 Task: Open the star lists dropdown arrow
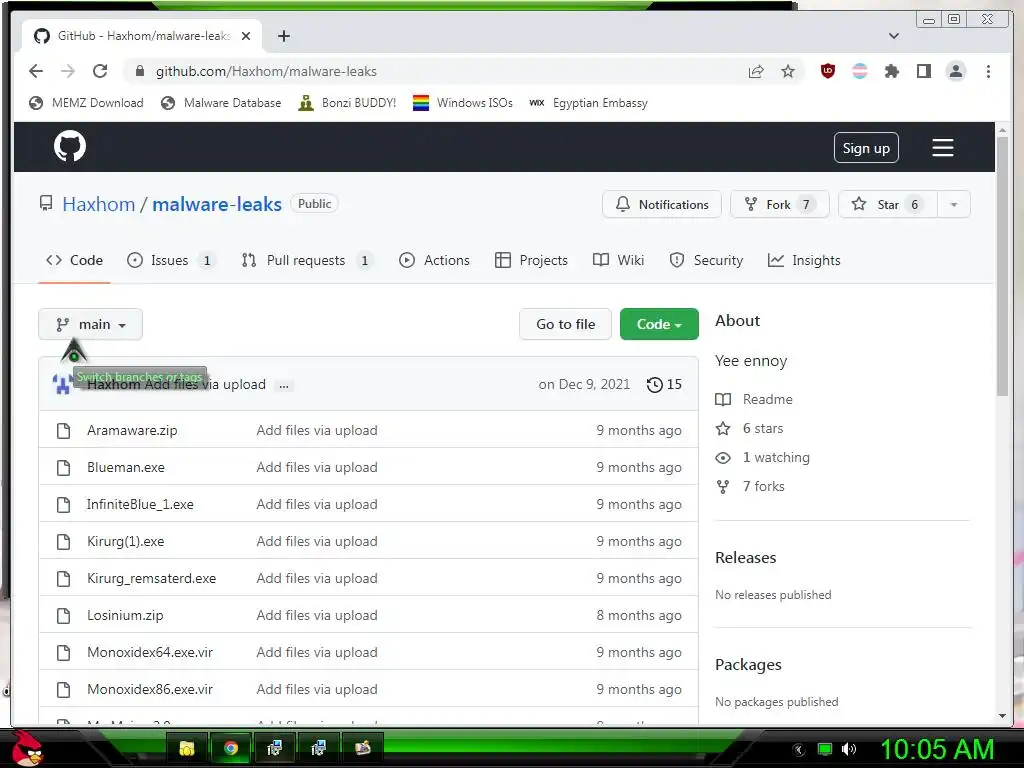(953, 204)
